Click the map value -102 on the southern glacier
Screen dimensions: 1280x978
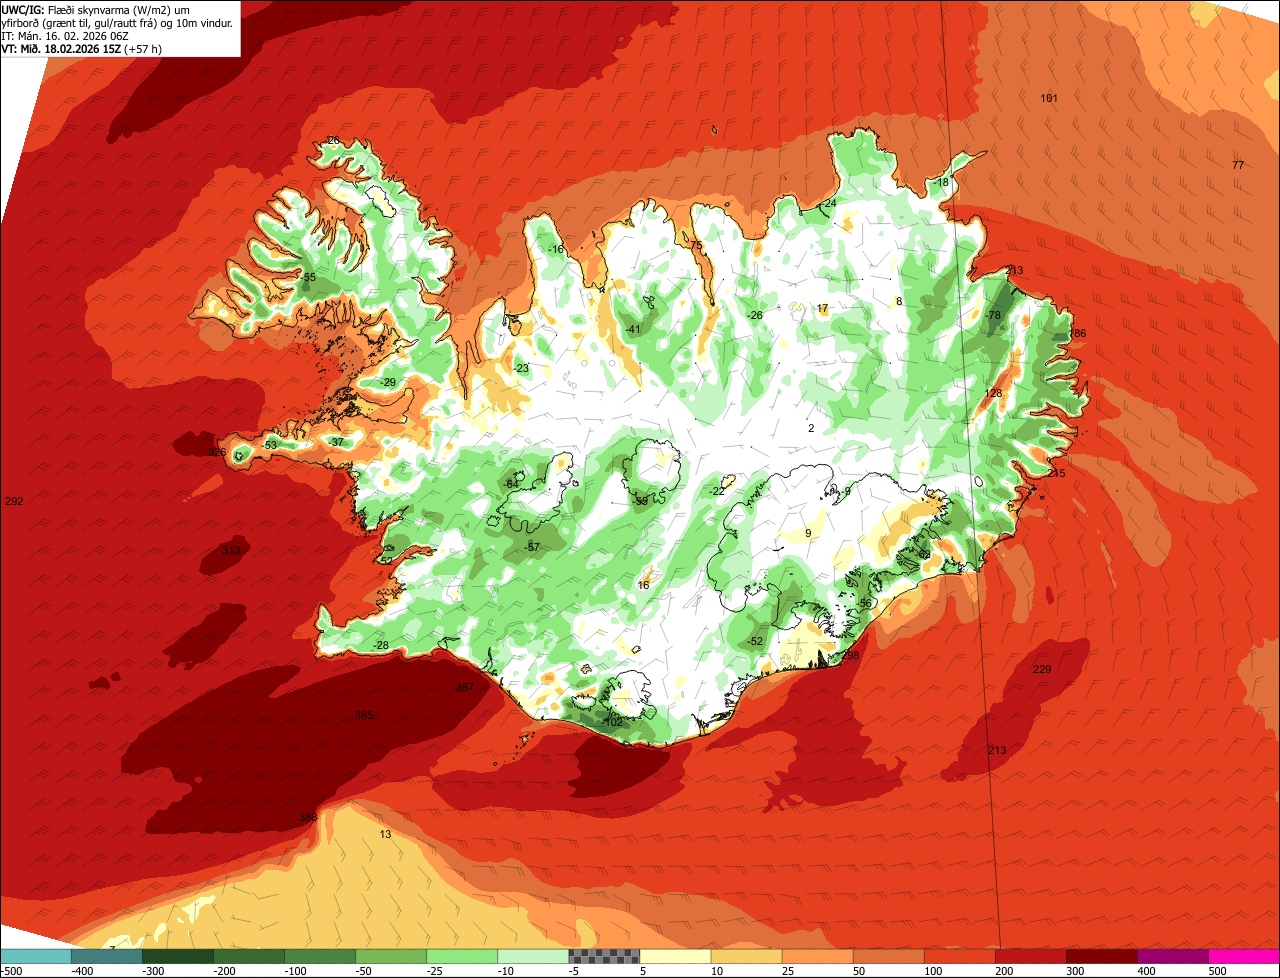(613, 721)
